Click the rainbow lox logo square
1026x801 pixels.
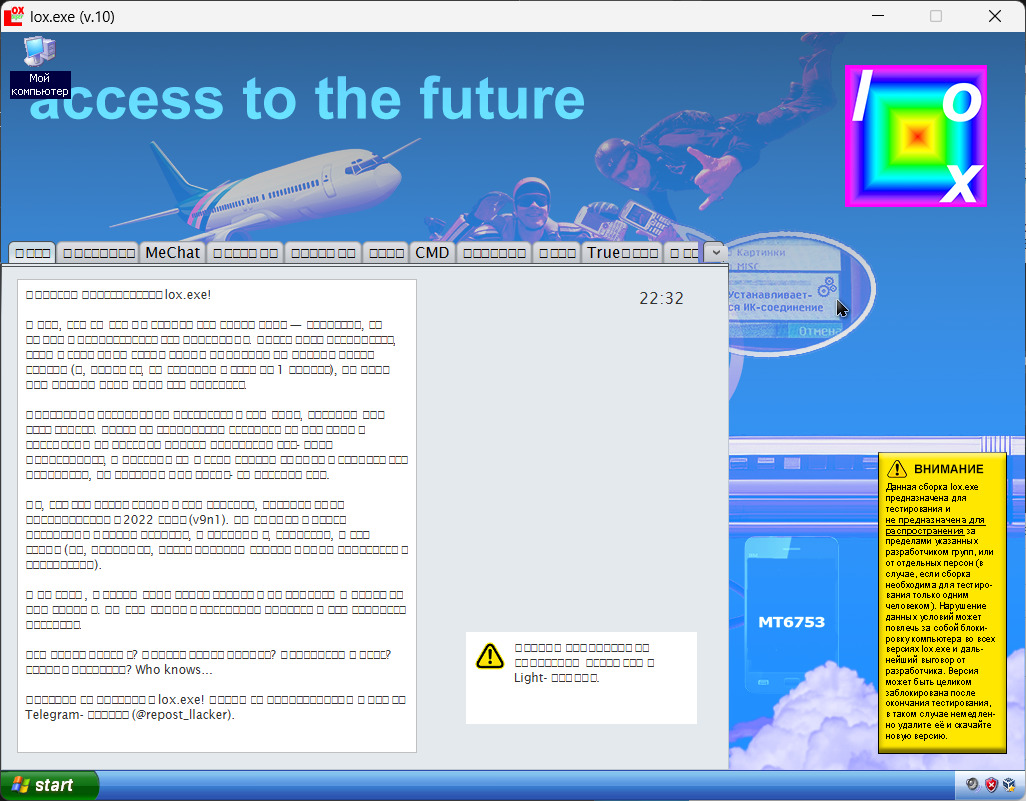coord(915,136)
